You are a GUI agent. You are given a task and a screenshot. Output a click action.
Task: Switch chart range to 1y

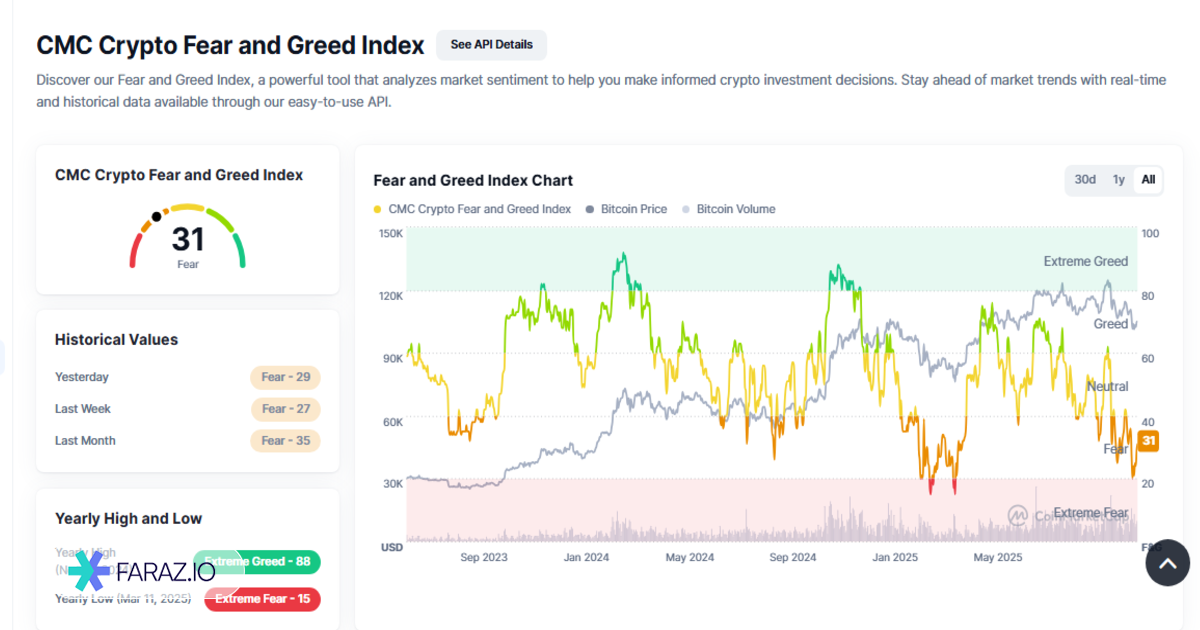[x=1119, y=180]
